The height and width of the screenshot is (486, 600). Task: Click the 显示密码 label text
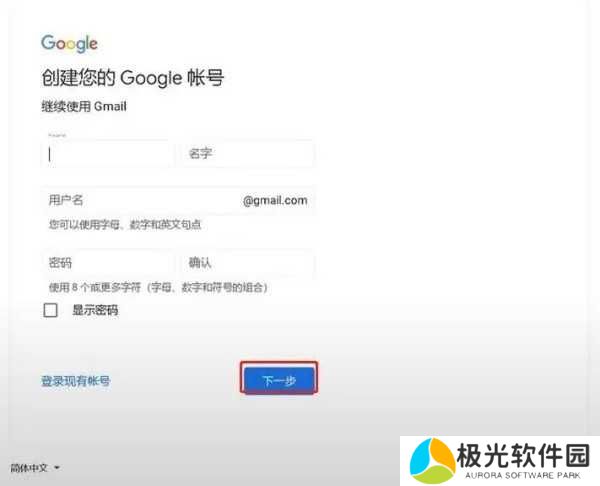pos(95,310)
